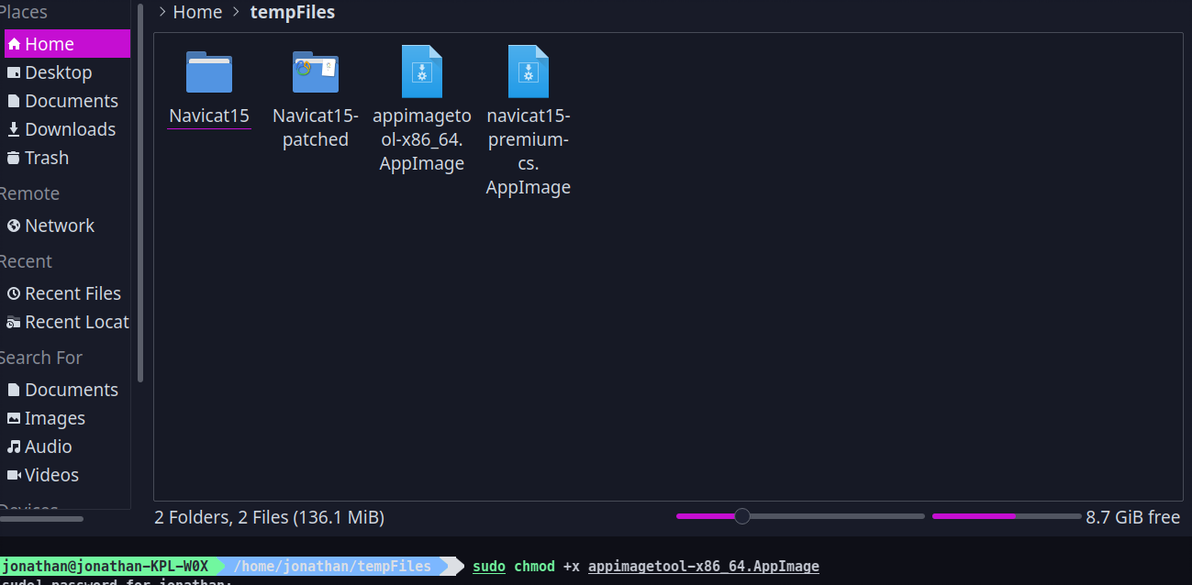Click the Places panel horizontal scrollbar
The width and height of the screenshot is (1192, 585).
pyautogui.click(x=42, y=519)
